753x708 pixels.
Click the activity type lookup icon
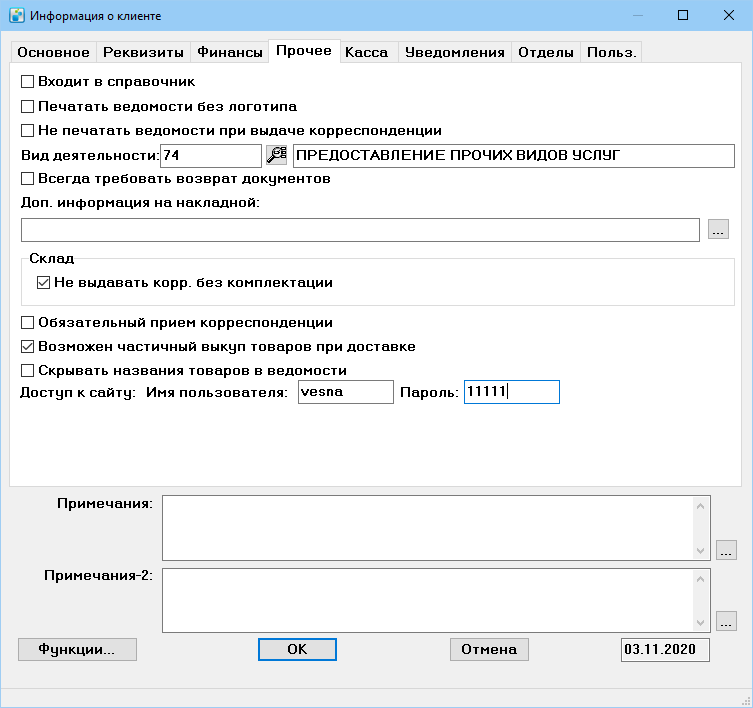click(x=277, y=155)
